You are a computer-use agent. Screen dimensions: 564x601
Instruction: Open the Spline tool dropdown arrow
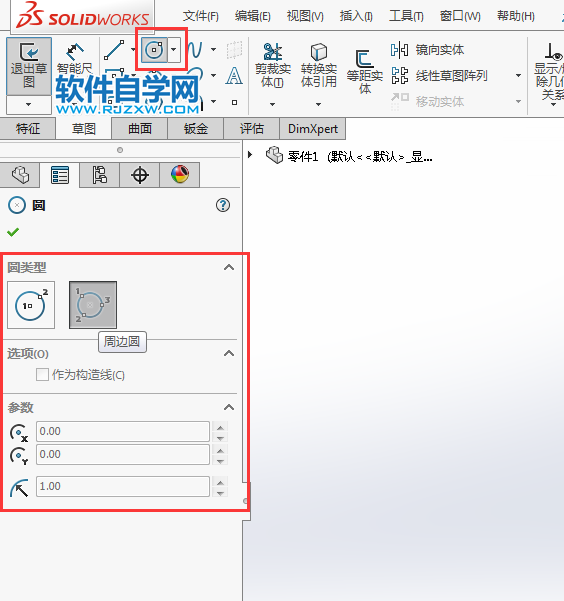(x=214, y=49)
